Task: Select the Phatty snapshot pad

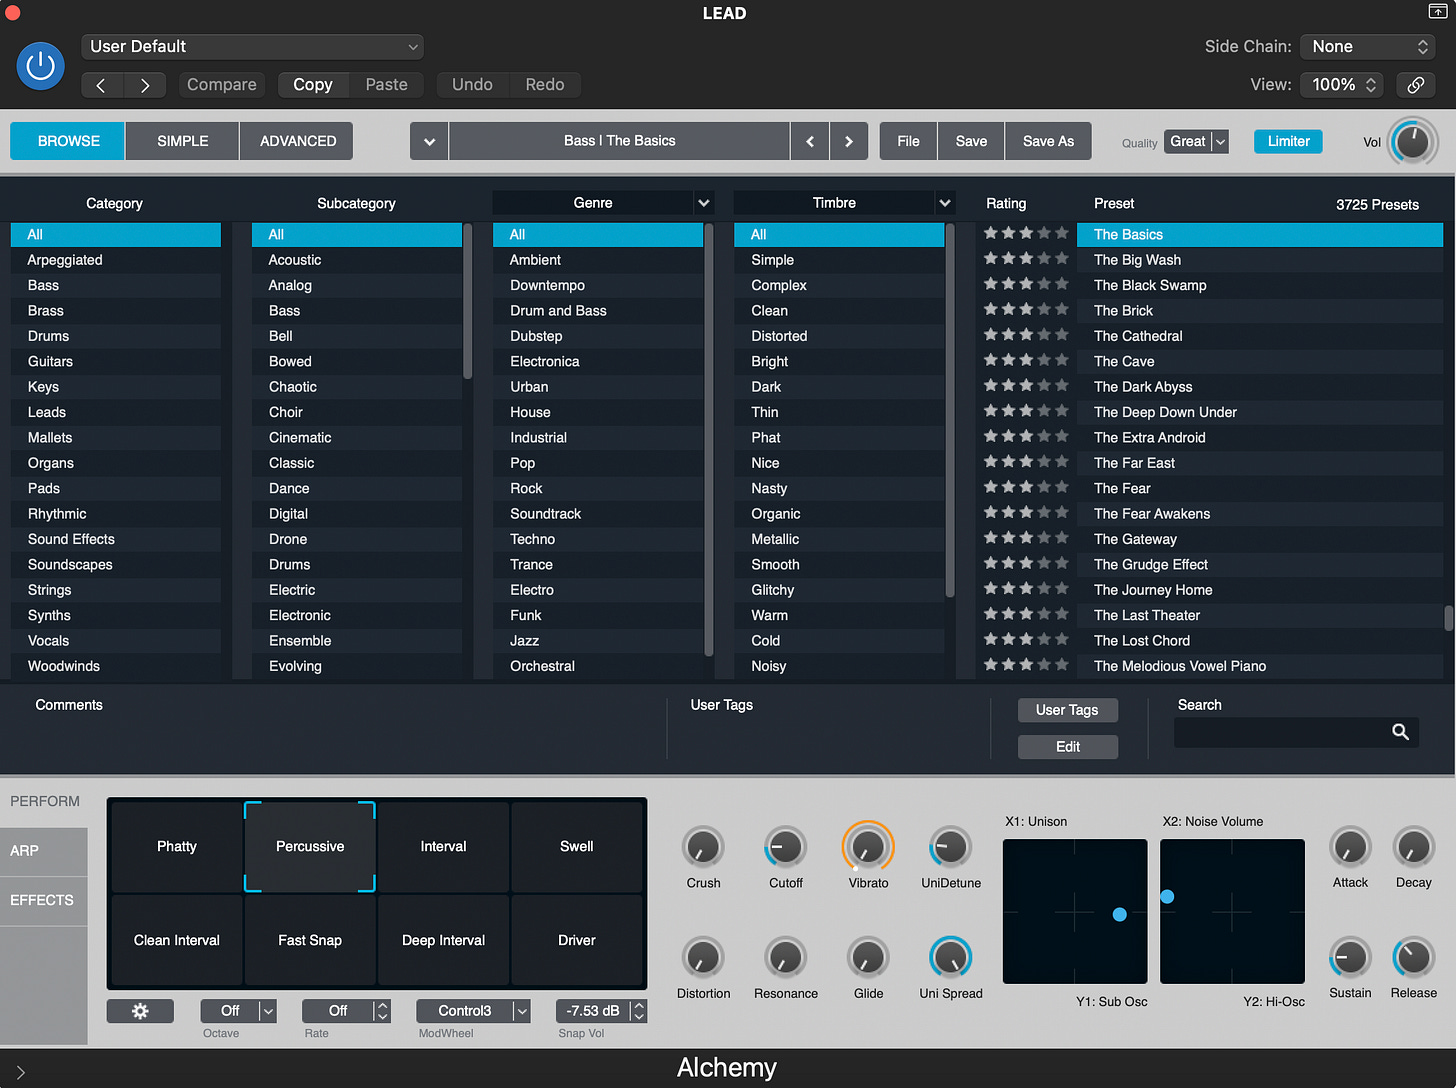Action: 177,846
